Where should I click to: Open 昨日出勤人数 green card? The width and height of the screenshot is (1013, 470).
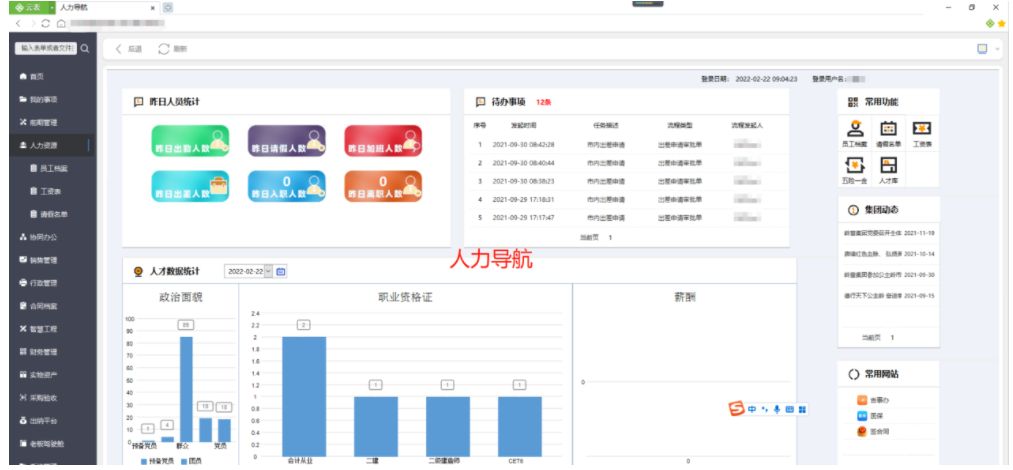click(190, 141)
